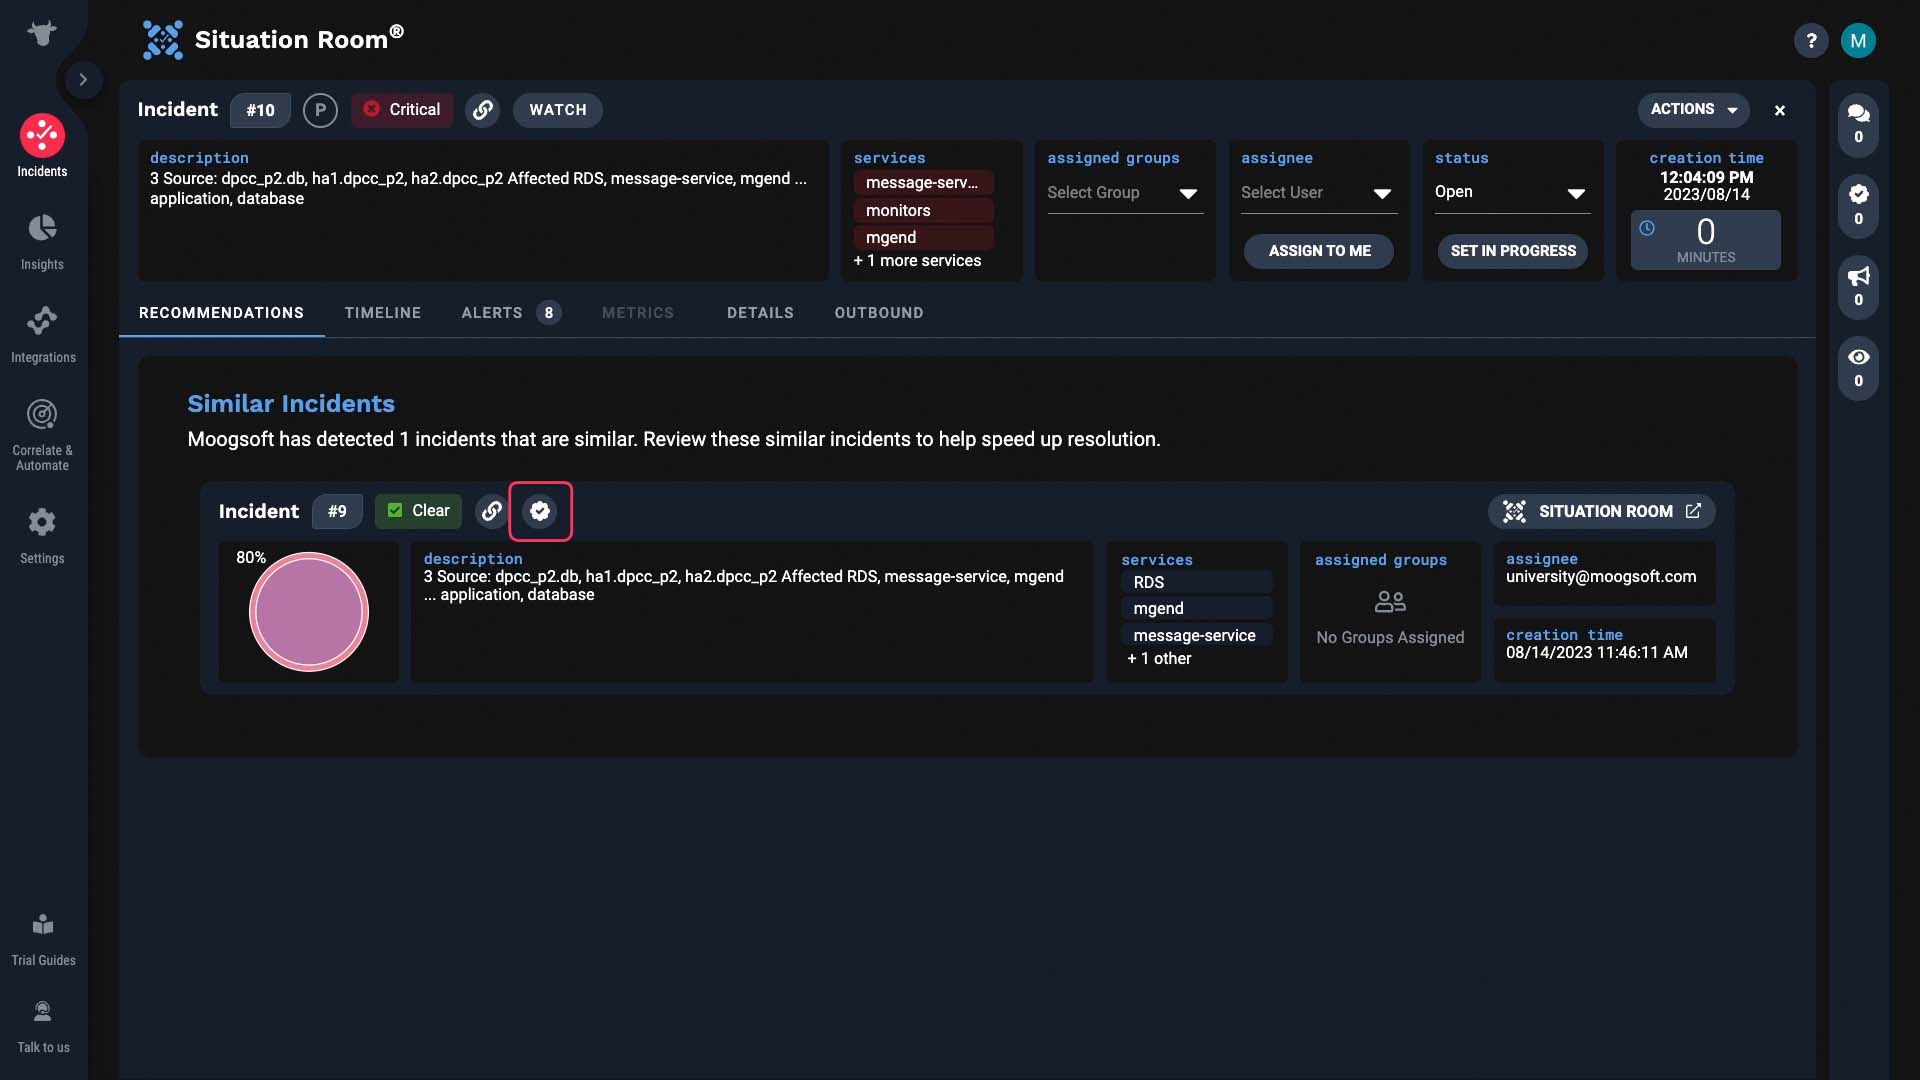This screenshot has height=1080, width=1920.
Task: Click the No Groups Assigned people icon
Action: [1390, 601]
